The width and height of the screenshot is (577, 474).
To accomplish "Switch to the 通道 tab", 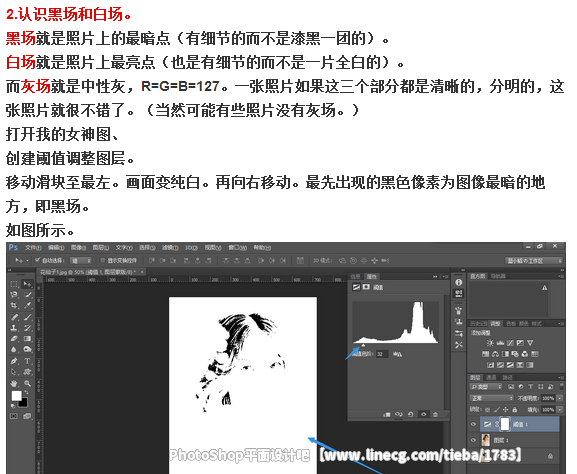I will (491, 378).
